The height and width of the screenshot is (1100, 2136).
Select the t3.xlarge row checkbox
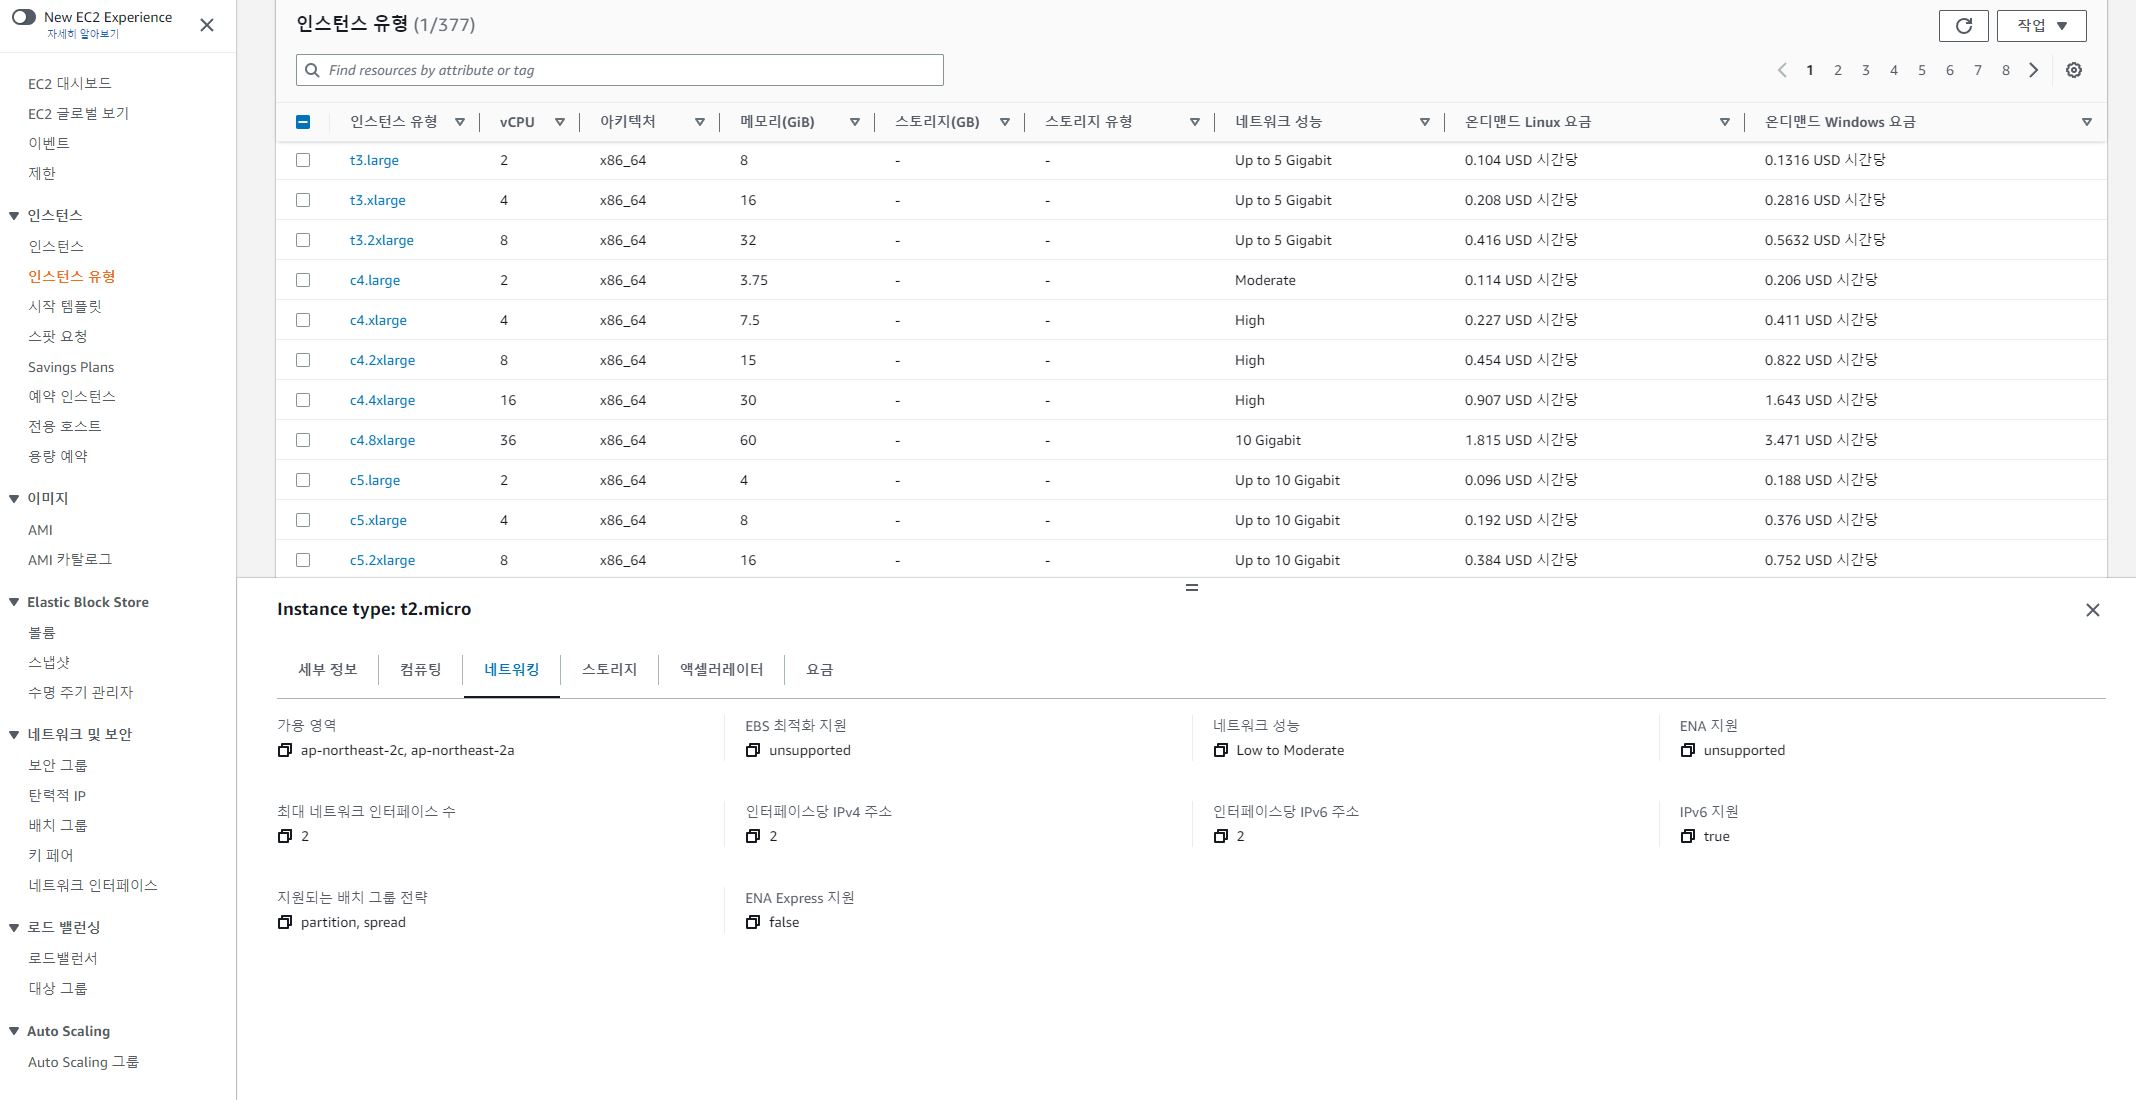tap(303, 200)
